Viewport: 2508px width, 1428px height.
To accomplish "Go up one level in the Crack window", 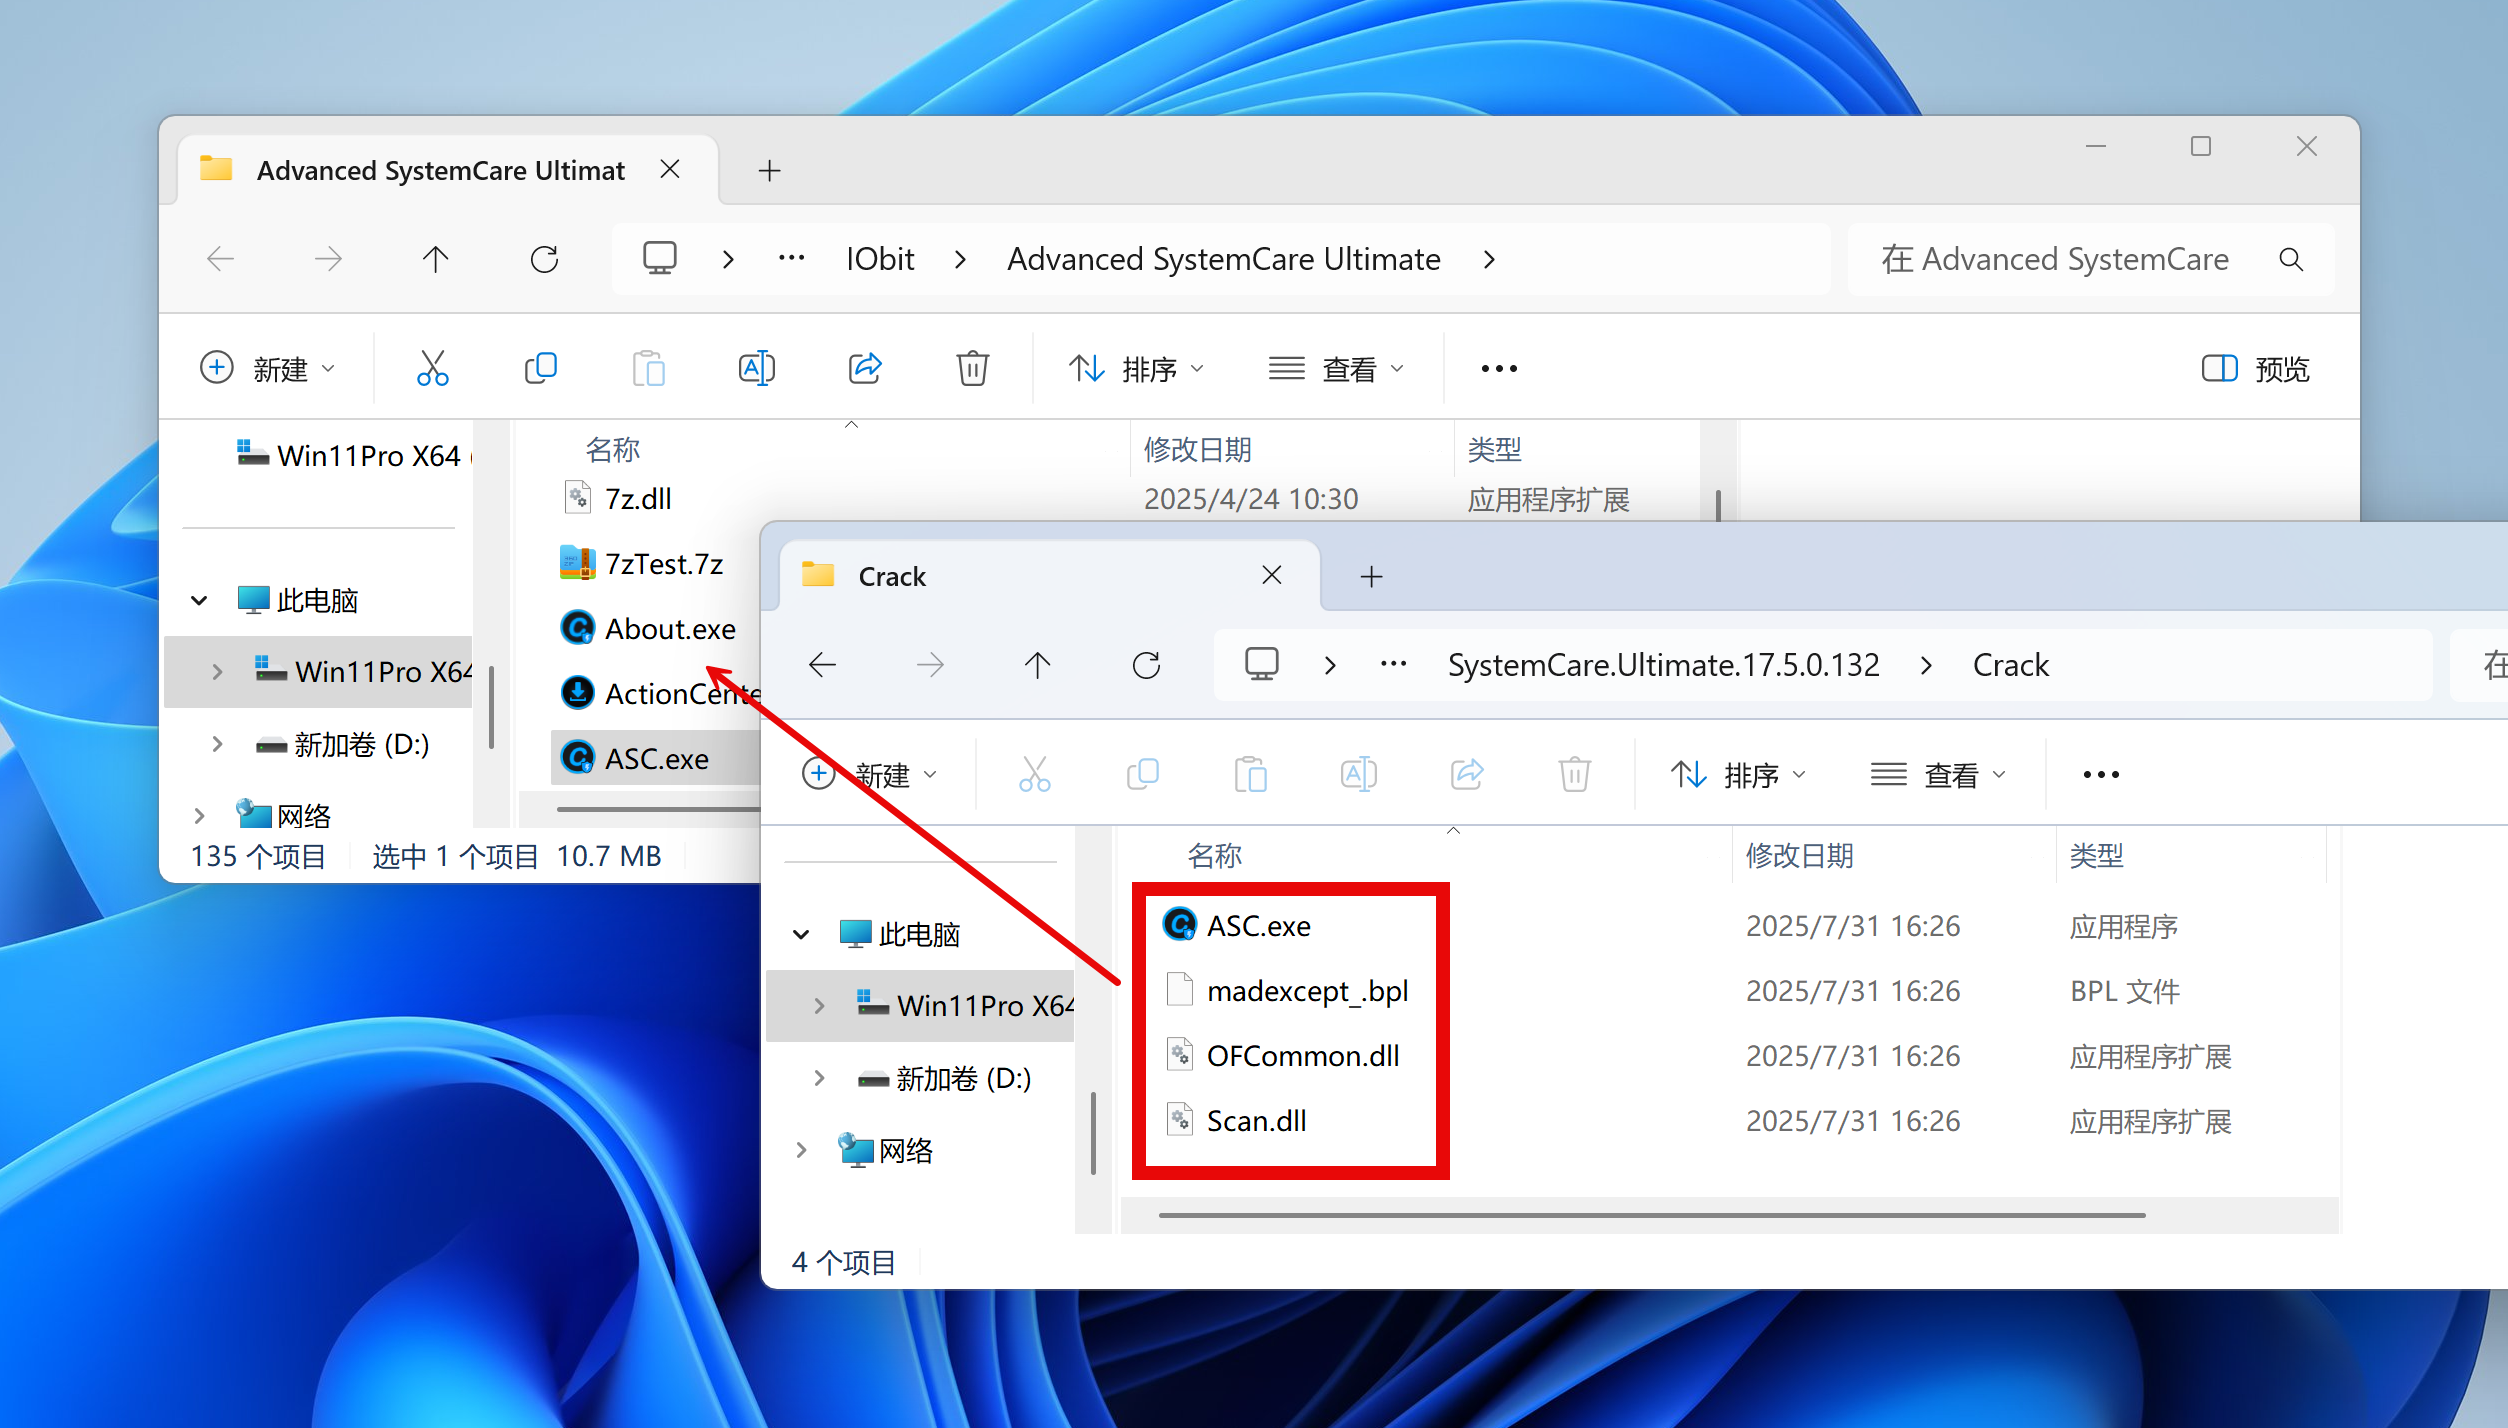I will pyautogui.click(x=1037, y=665).
